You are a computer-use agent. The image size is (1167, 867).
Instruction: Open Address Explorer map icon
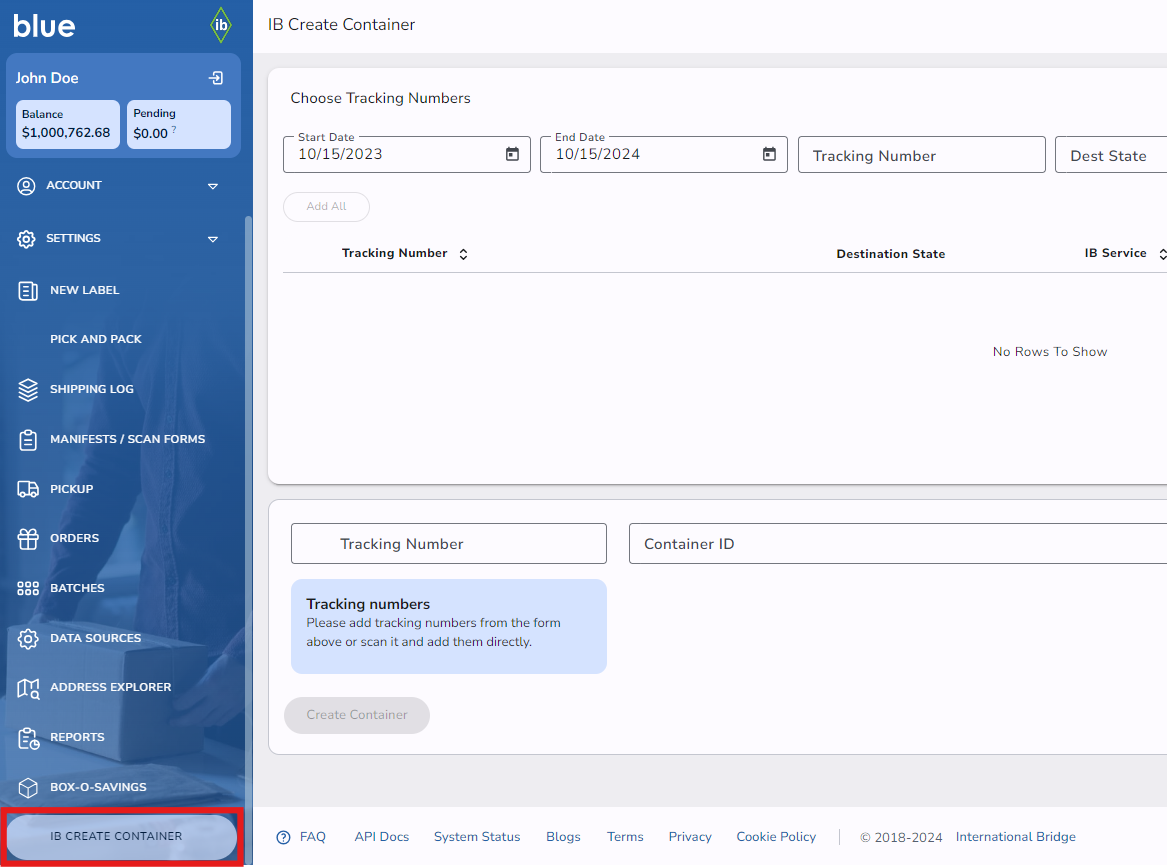[28, 688]
